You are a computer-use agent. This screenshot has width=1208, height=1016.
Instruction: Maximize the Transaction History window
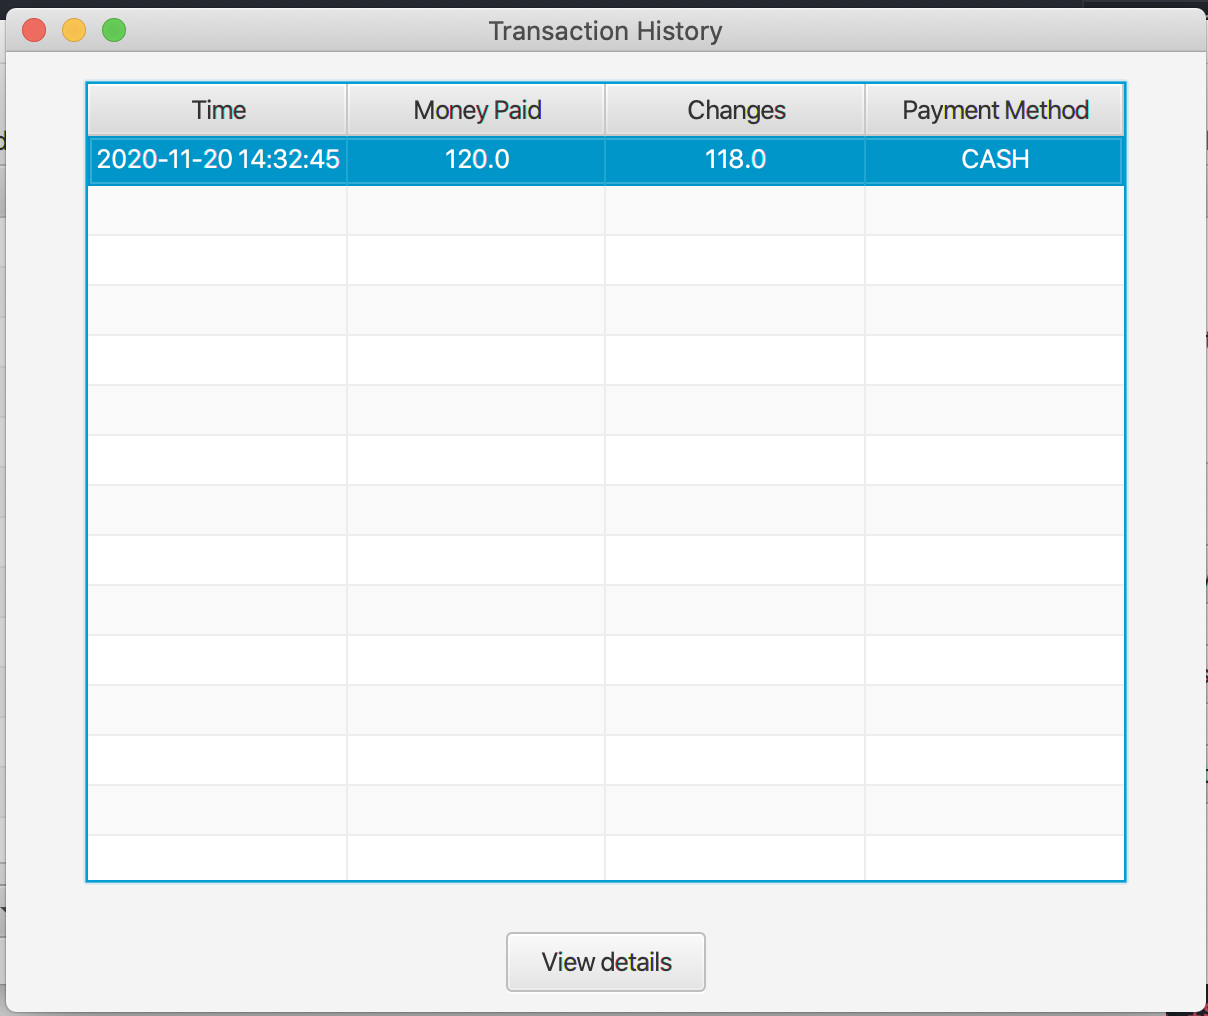pyautogui.click(x=114, y=30)
